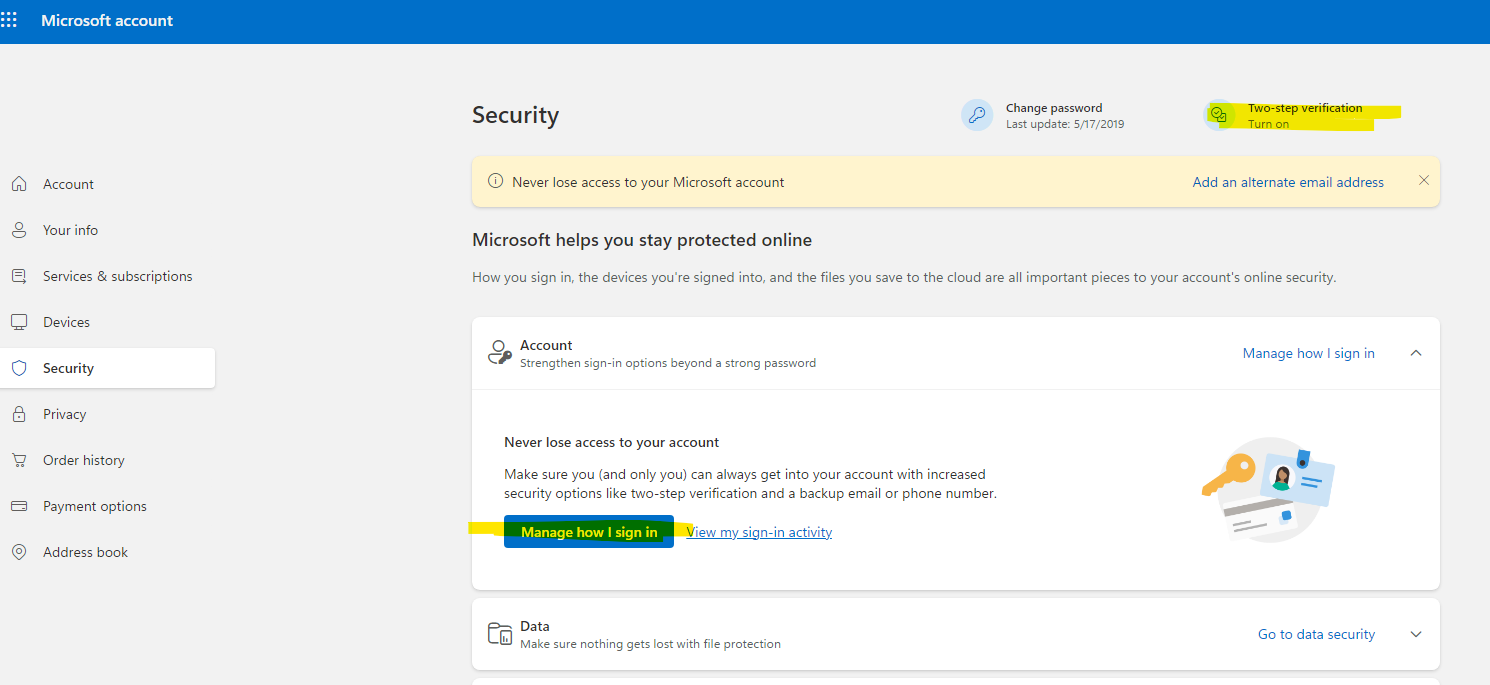Click 'Microsoft helps you stay protected online' heading

pyautogui.click(x=642, y=240)
